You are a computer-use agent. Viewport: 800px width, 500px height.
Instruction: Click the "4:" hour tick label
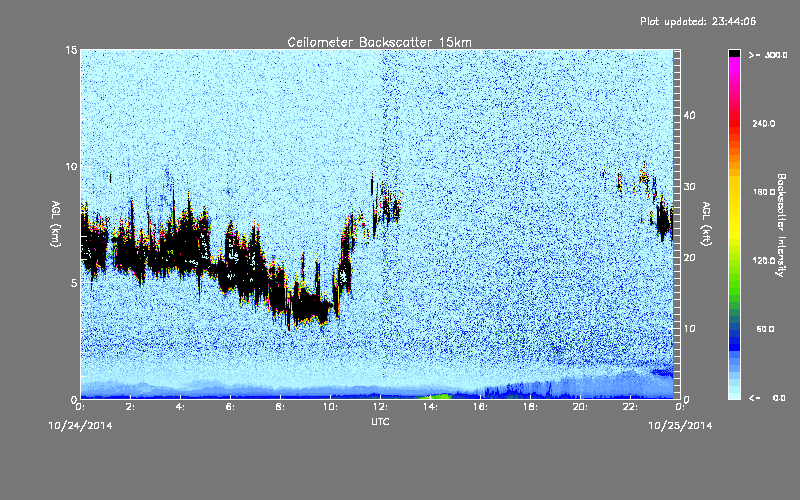[x=181, y=407]
